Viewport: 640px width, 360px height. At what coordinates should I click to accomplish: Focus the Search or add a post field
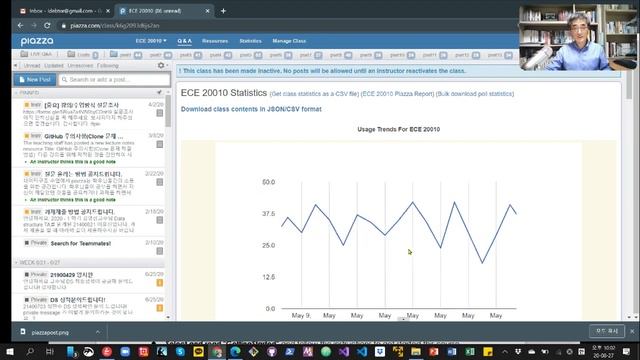pyautogui.click(x=114, y=80)
